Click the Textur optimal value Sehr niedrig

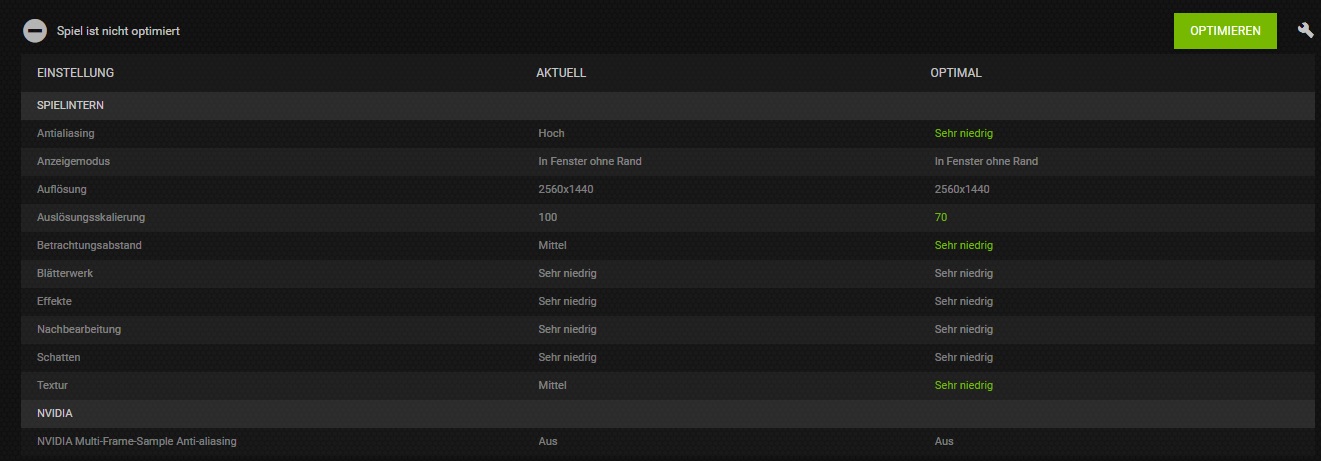tap(964, 385)
